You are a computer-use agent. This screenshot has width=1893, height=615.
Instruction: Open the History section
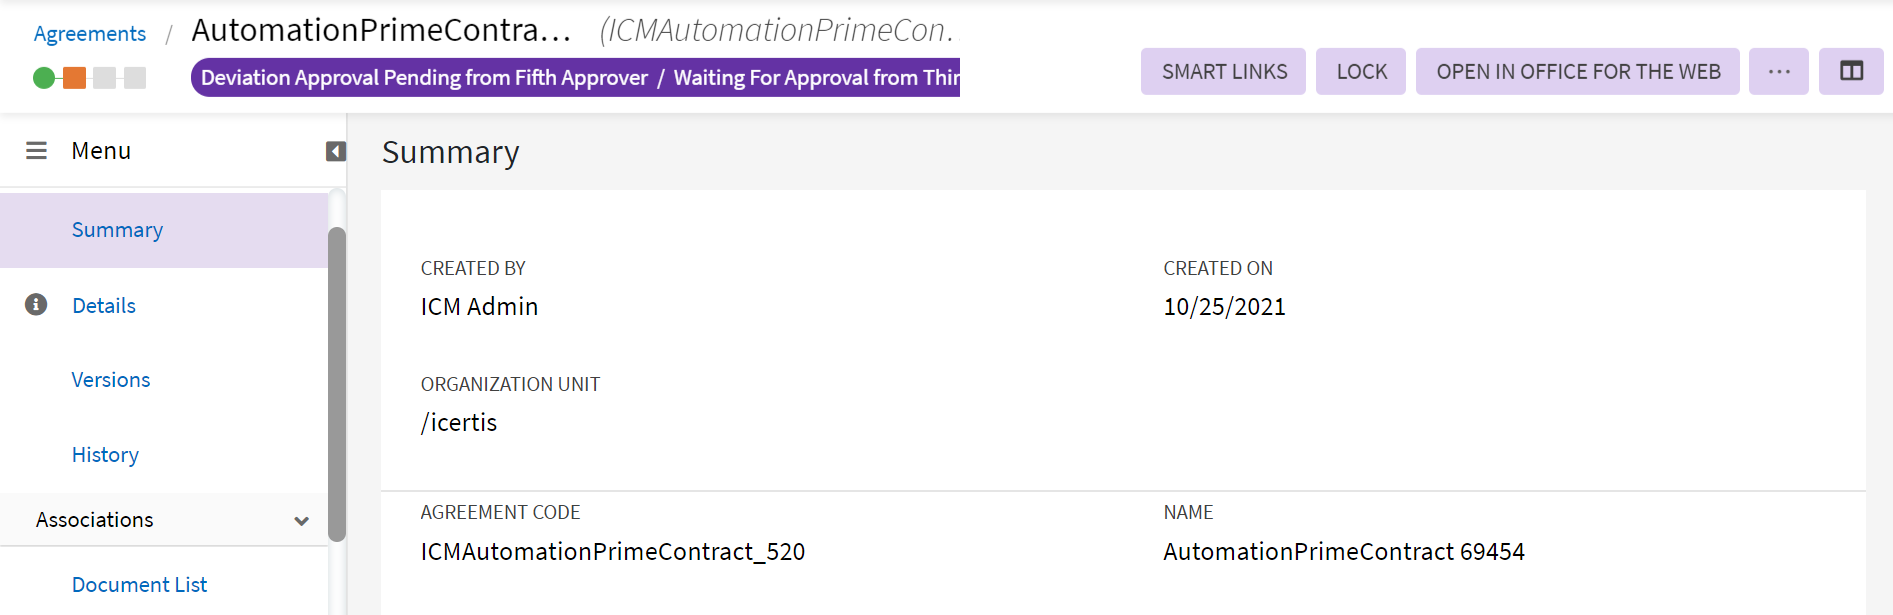[x=105, y=455]
